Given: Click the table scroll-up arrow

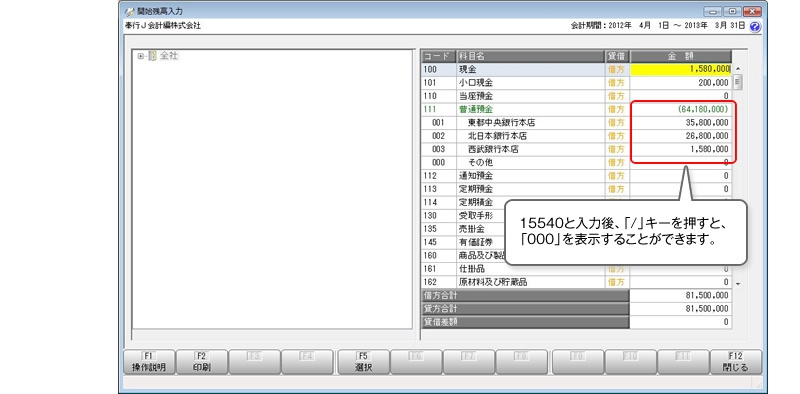Looking at the screenshot, I should [737, 69].
